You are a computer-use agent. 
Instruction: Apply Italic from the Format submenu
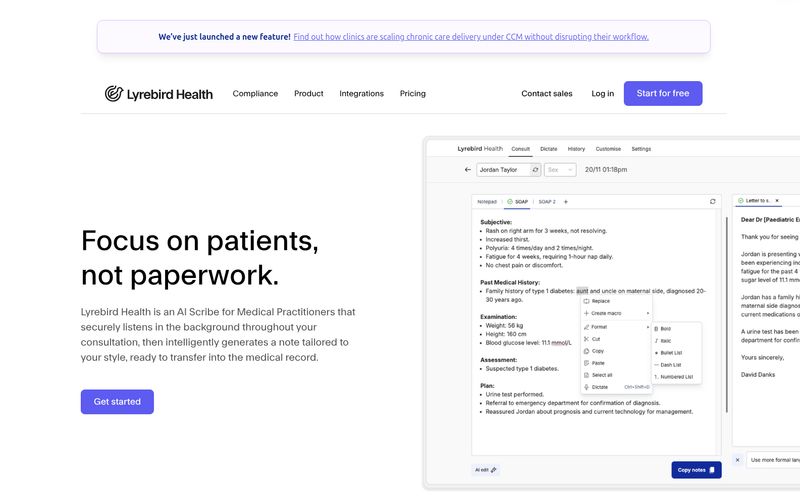[x=676, y=341]
